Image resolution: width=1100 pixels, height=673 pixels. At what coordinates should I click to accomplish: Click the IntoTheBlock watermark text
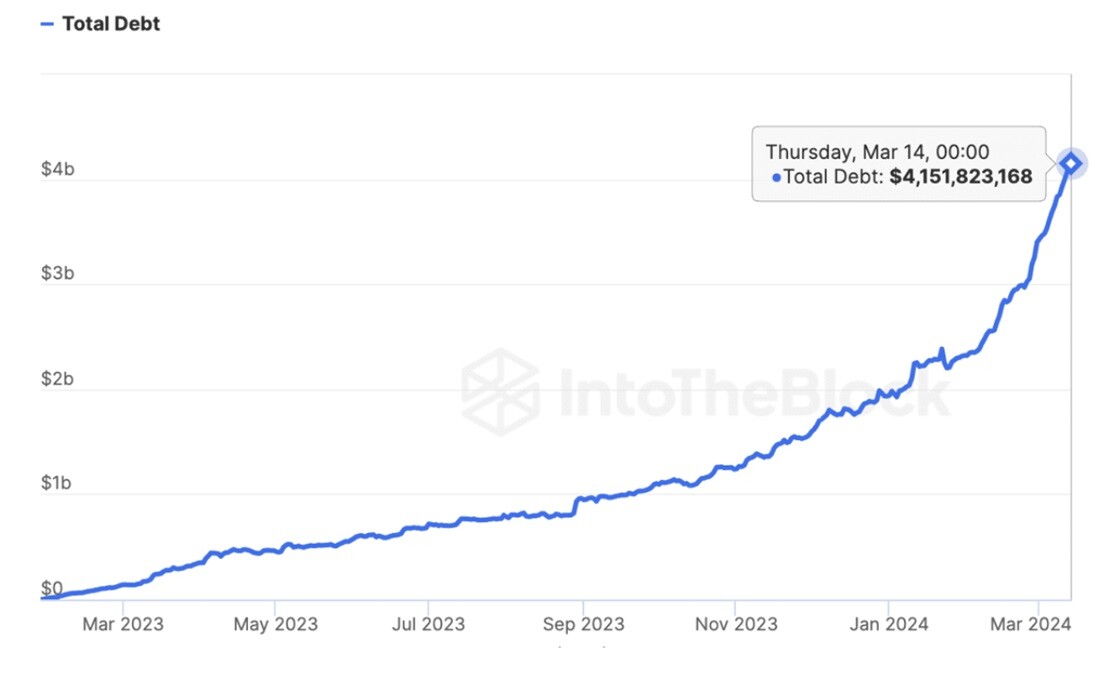pos(755,393)
